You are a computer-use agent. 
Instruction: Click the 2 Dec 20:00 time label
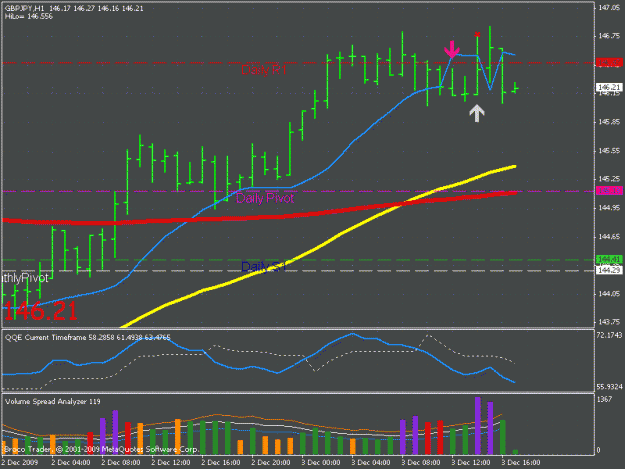[x=271, y=463]
